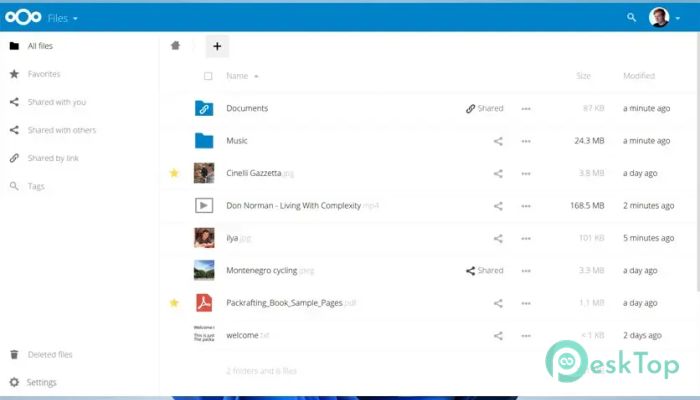Screen dimensions: 700x400
Task: Share the Don Norman video
Action: coord(498,206)
